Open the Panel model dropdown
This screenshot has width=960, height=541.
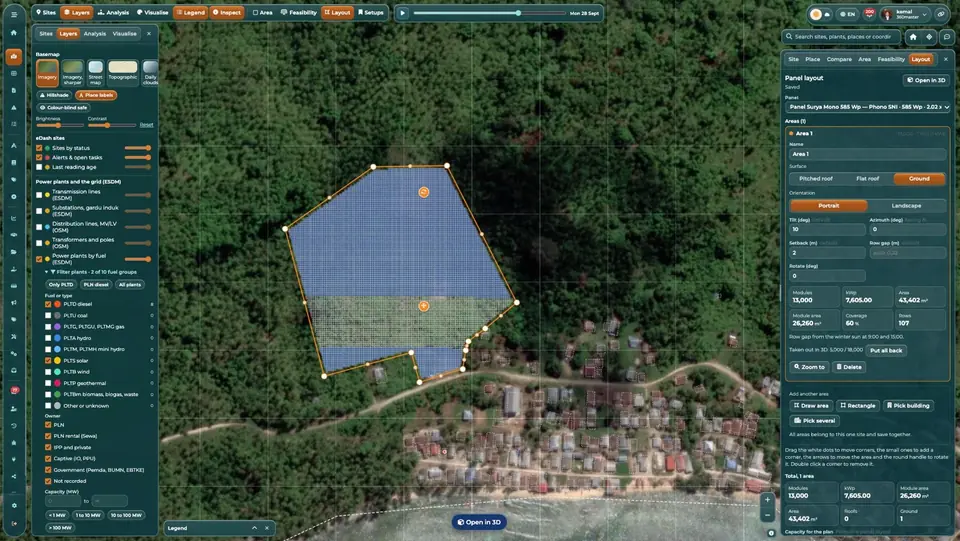pyautogui.click(x=868, y=107)
